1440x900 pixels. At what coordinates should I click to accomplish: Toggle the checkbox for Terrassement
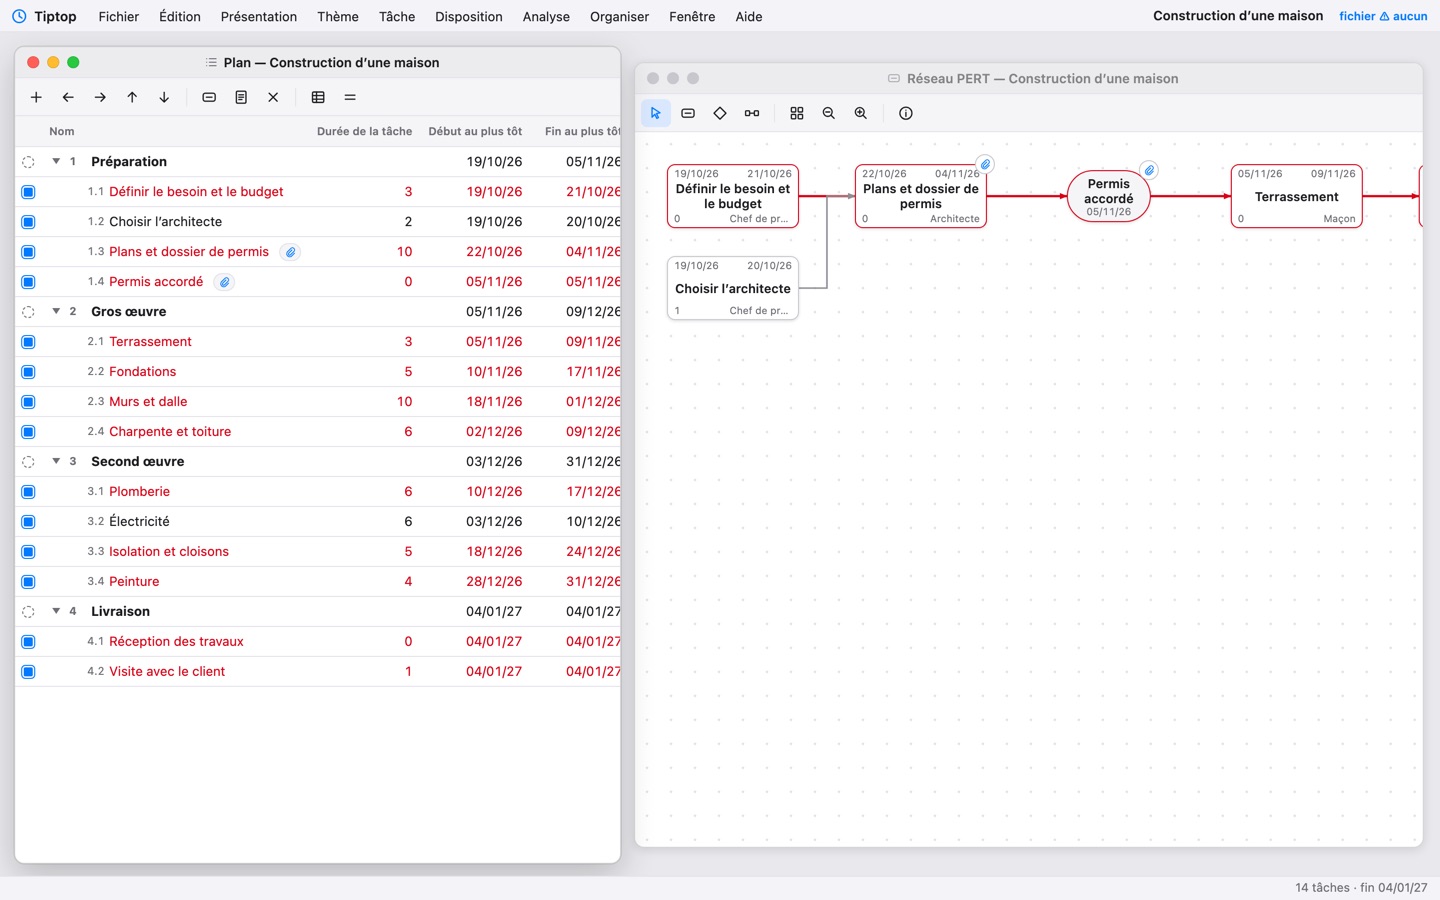[x=28, y=342]
